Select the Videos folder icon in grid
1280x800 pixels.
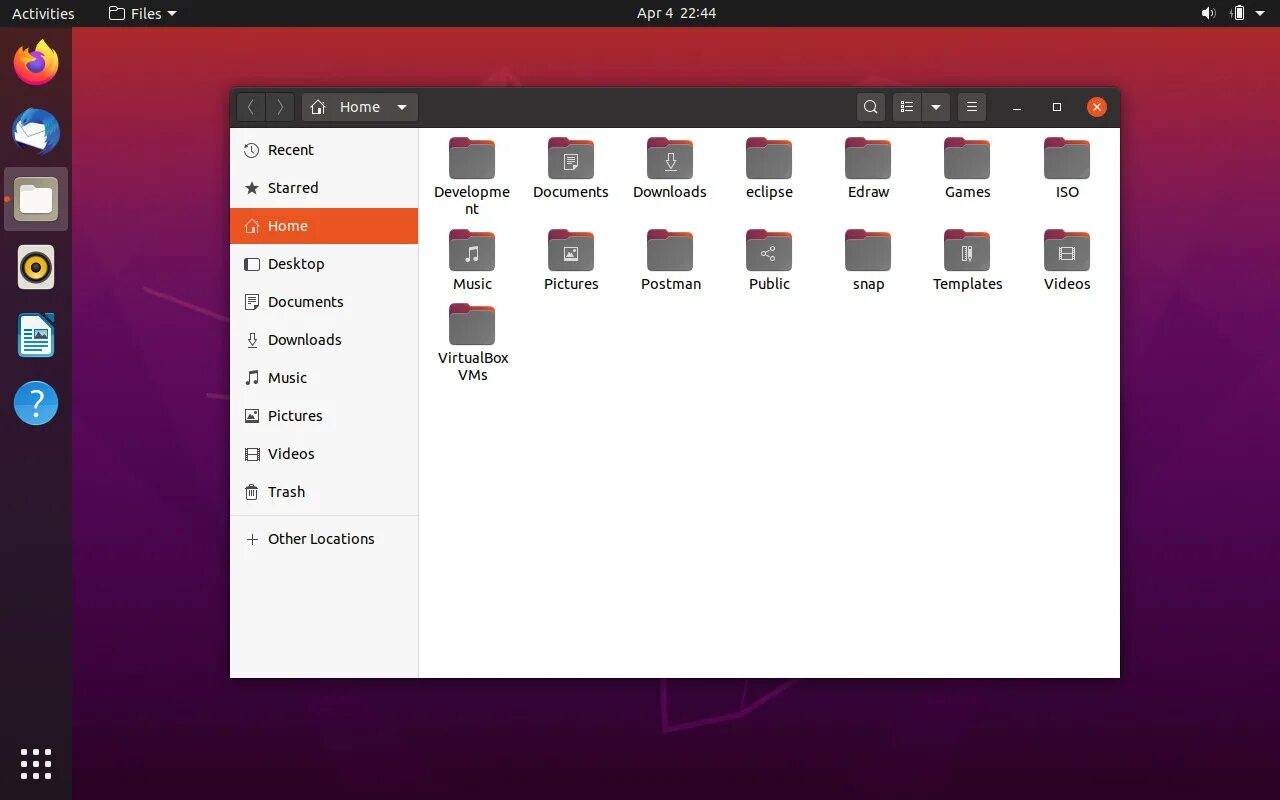point(1067,251)
